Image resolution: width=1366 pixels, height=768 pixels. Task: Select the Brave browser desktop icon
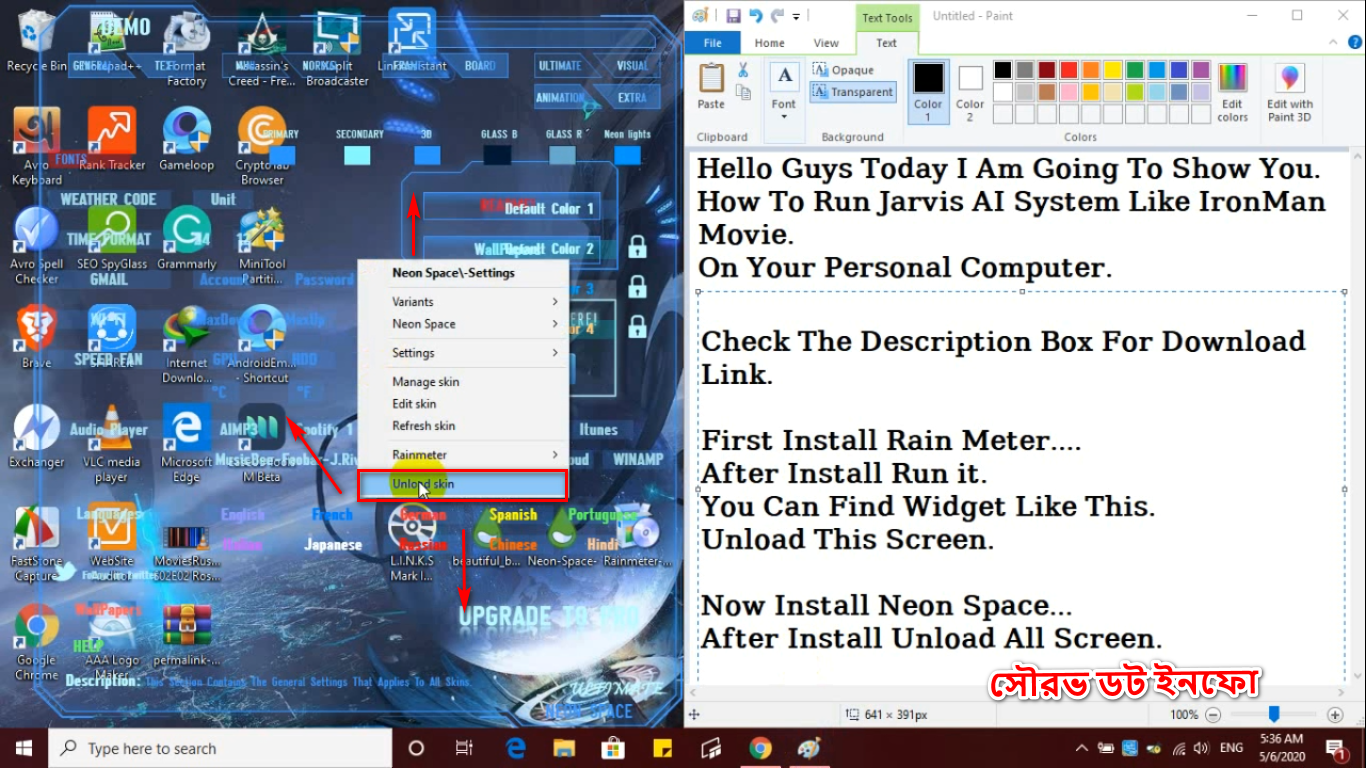[x=37, y=336]
